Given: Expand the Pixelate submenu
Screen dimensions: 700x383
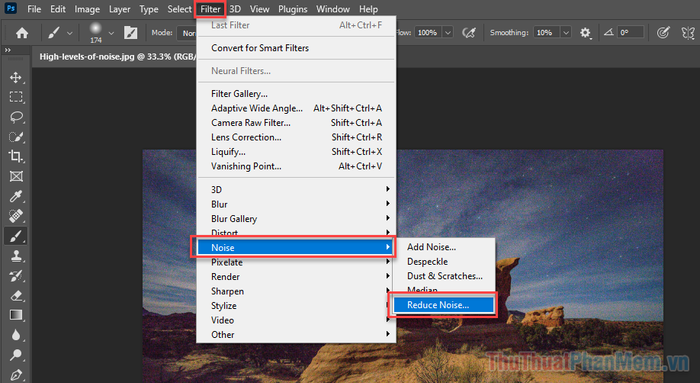Looking at the screenshot, I should [x=297, y=262].
